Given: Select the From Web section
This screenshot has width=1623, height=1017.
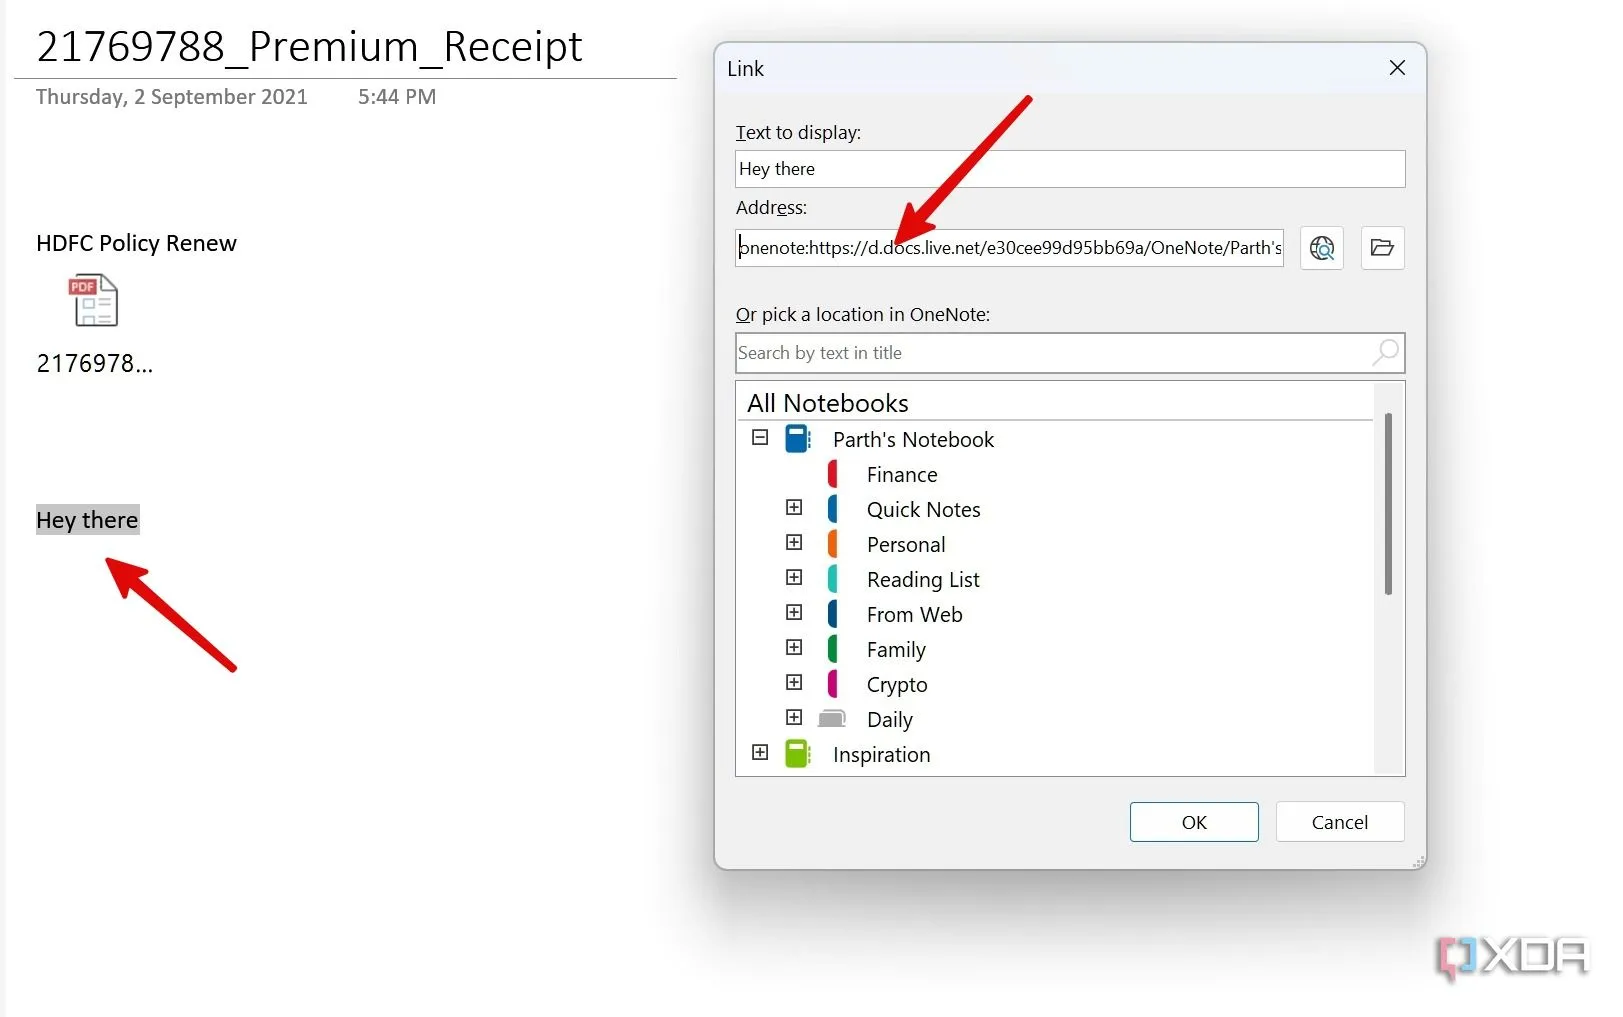Looking at the screenshot, I should [x=914, y=615].
